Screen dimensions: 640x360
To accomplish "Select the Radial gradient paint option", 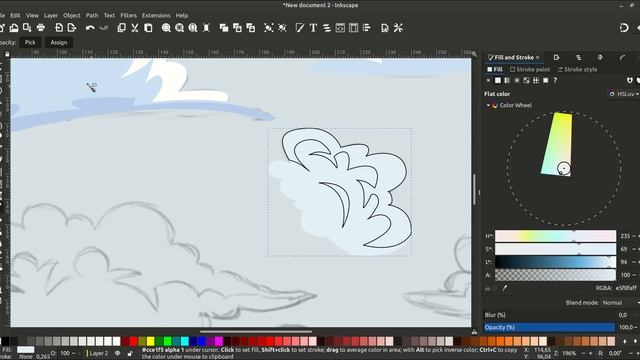I will pyautogui.click(x=517, y=80).
